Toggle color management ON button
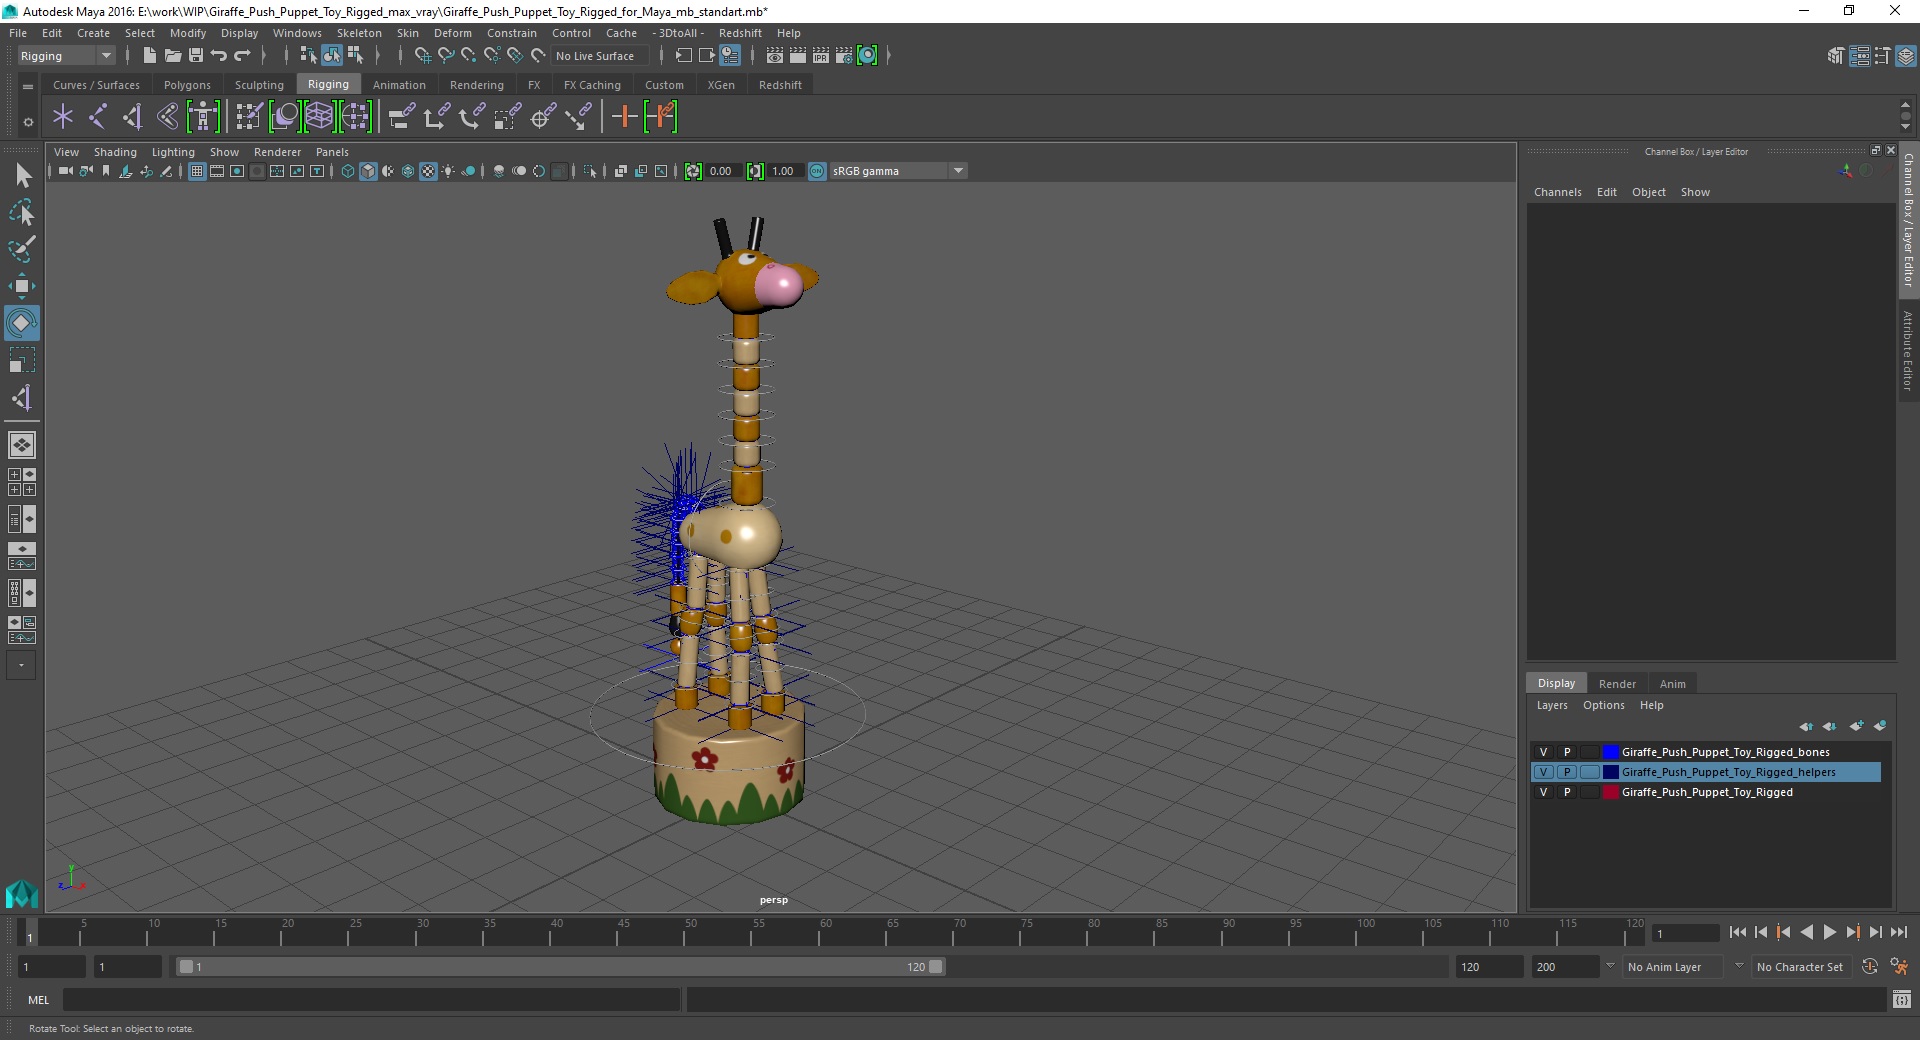This screenshot has width=1920, height=1040. 817,171
